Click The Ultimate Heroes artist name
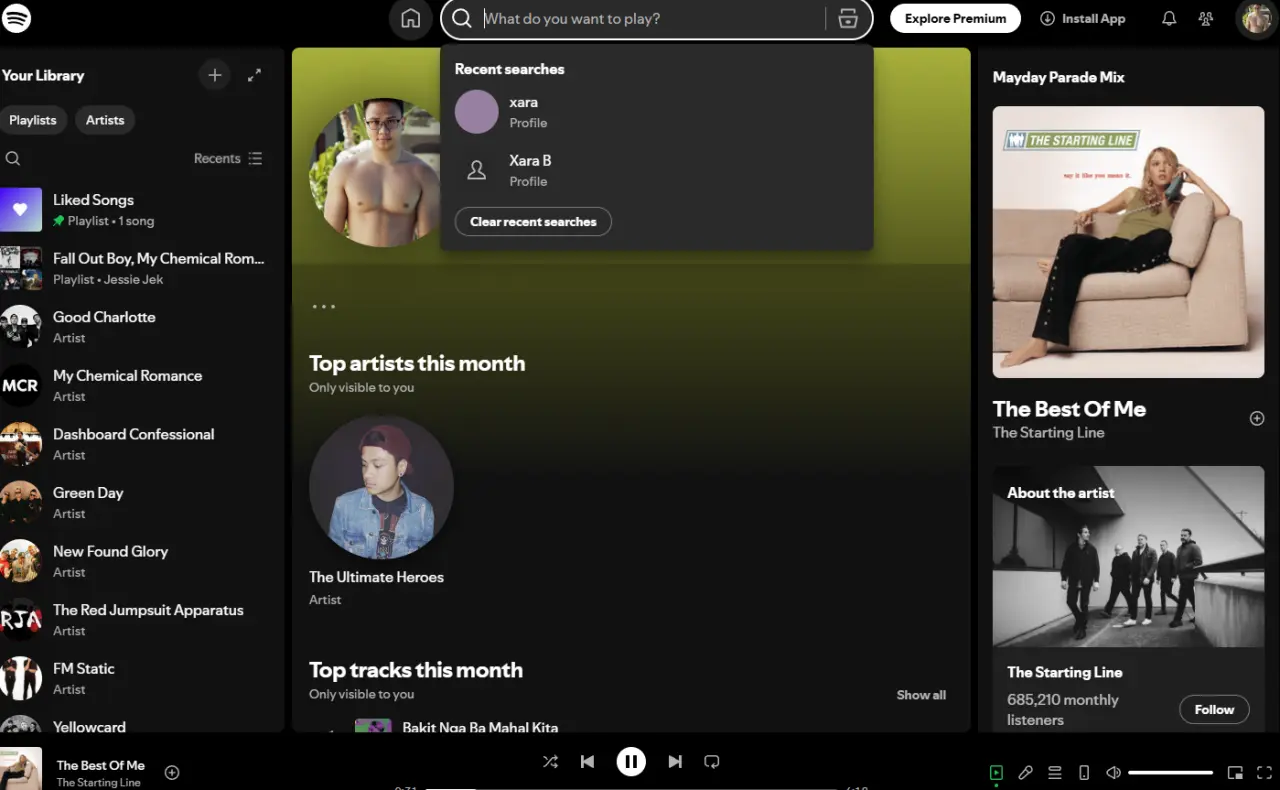 pos(376,577)
